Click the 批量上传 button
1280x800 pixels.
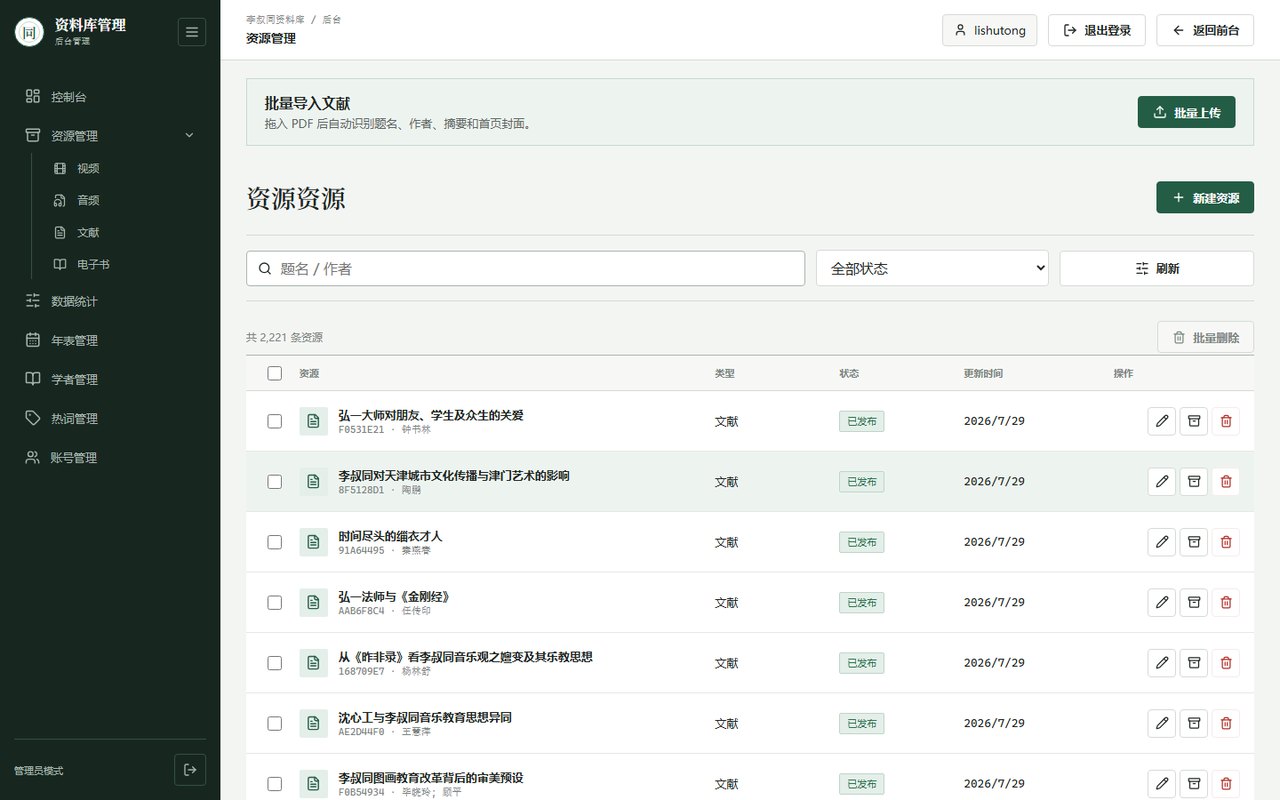pyautogui.click(x=1186, y=112)
